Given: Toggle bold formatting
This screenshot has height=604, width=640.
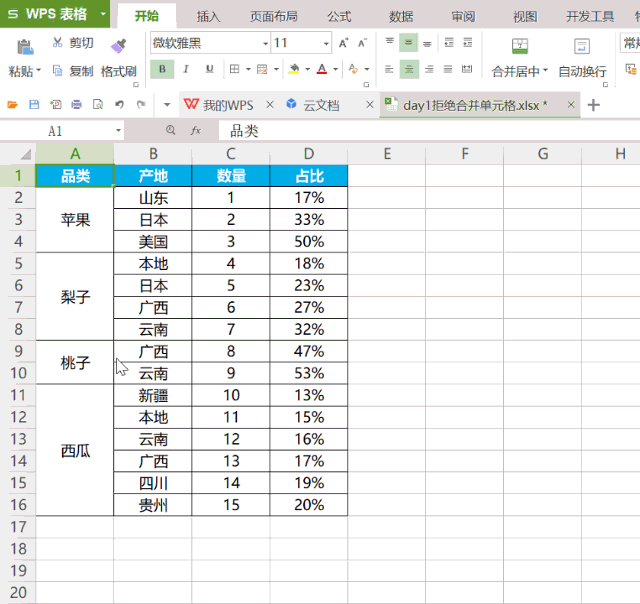Looking at the screenshot, I should (x=162, y=69).
